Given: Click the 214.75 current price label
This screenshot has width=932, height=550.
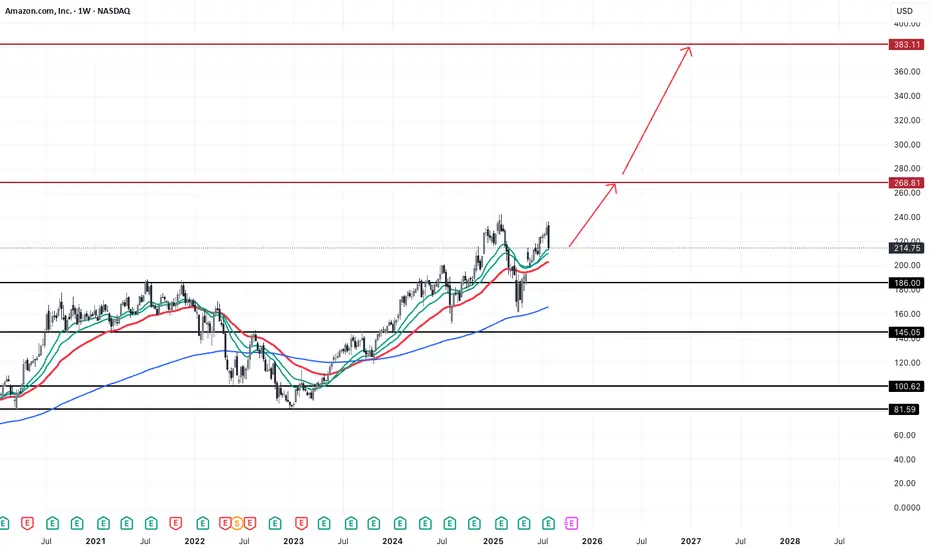Looking at the screenshot, I should click(906, 248).
